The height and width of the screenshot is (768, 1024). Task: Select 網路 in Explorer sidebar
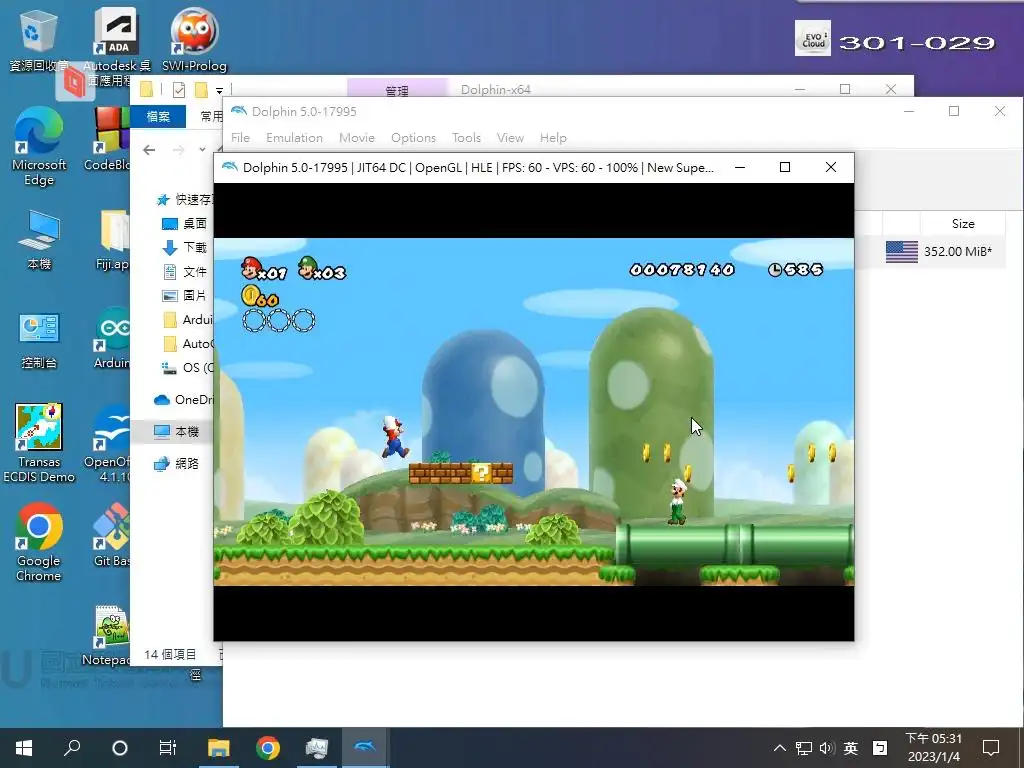[x=176, y=464]
